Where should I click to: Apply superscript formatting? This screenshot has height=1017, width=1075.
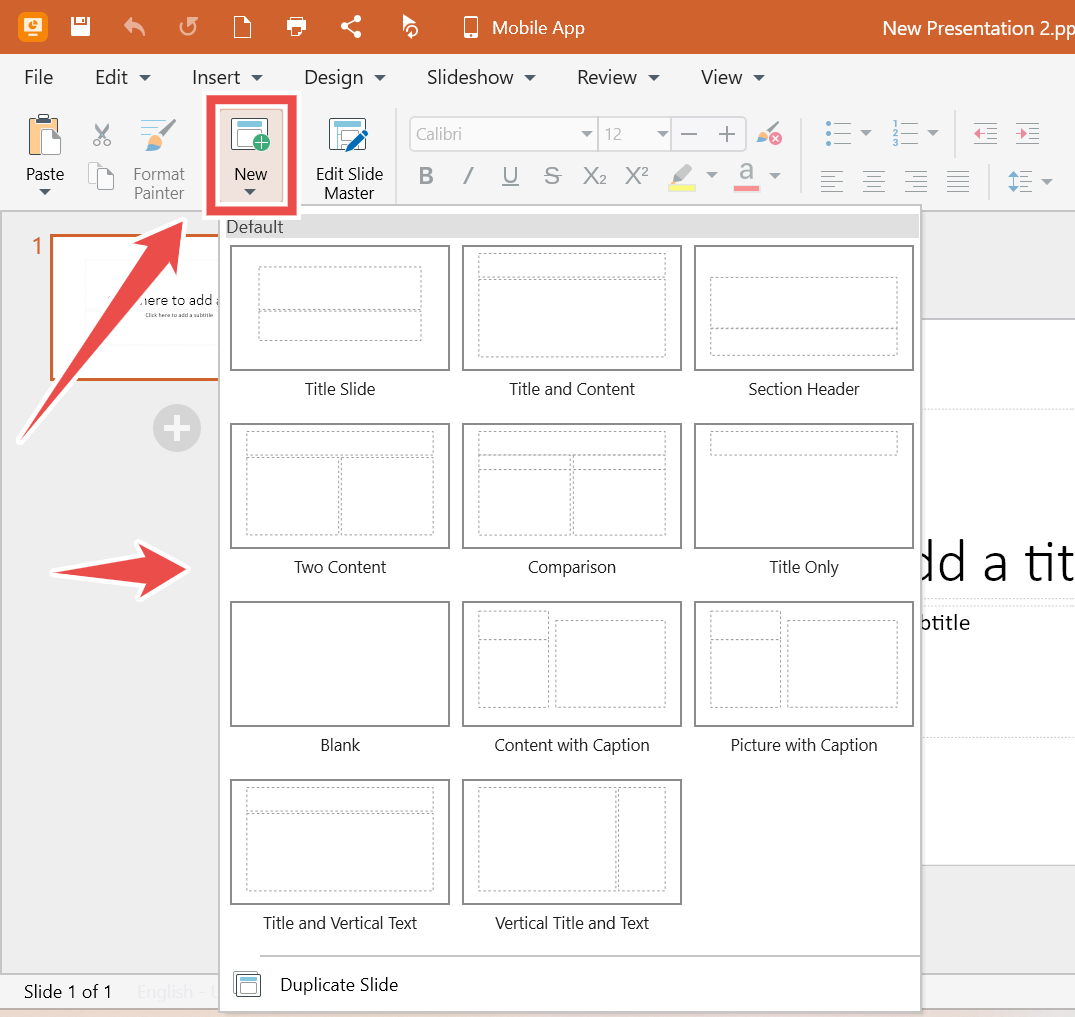point(636,175)
